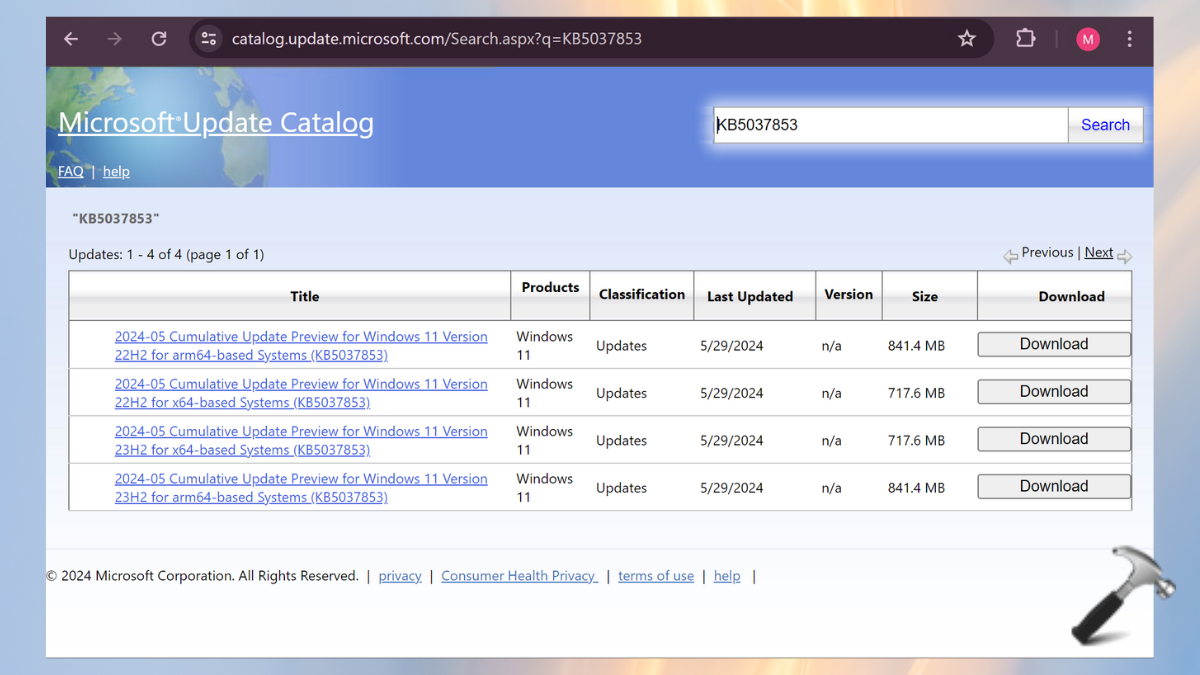Sort by the Version column header
The height and width of the screenshot is (675, 1200).
pyautogui.click(x=849, y=294)
